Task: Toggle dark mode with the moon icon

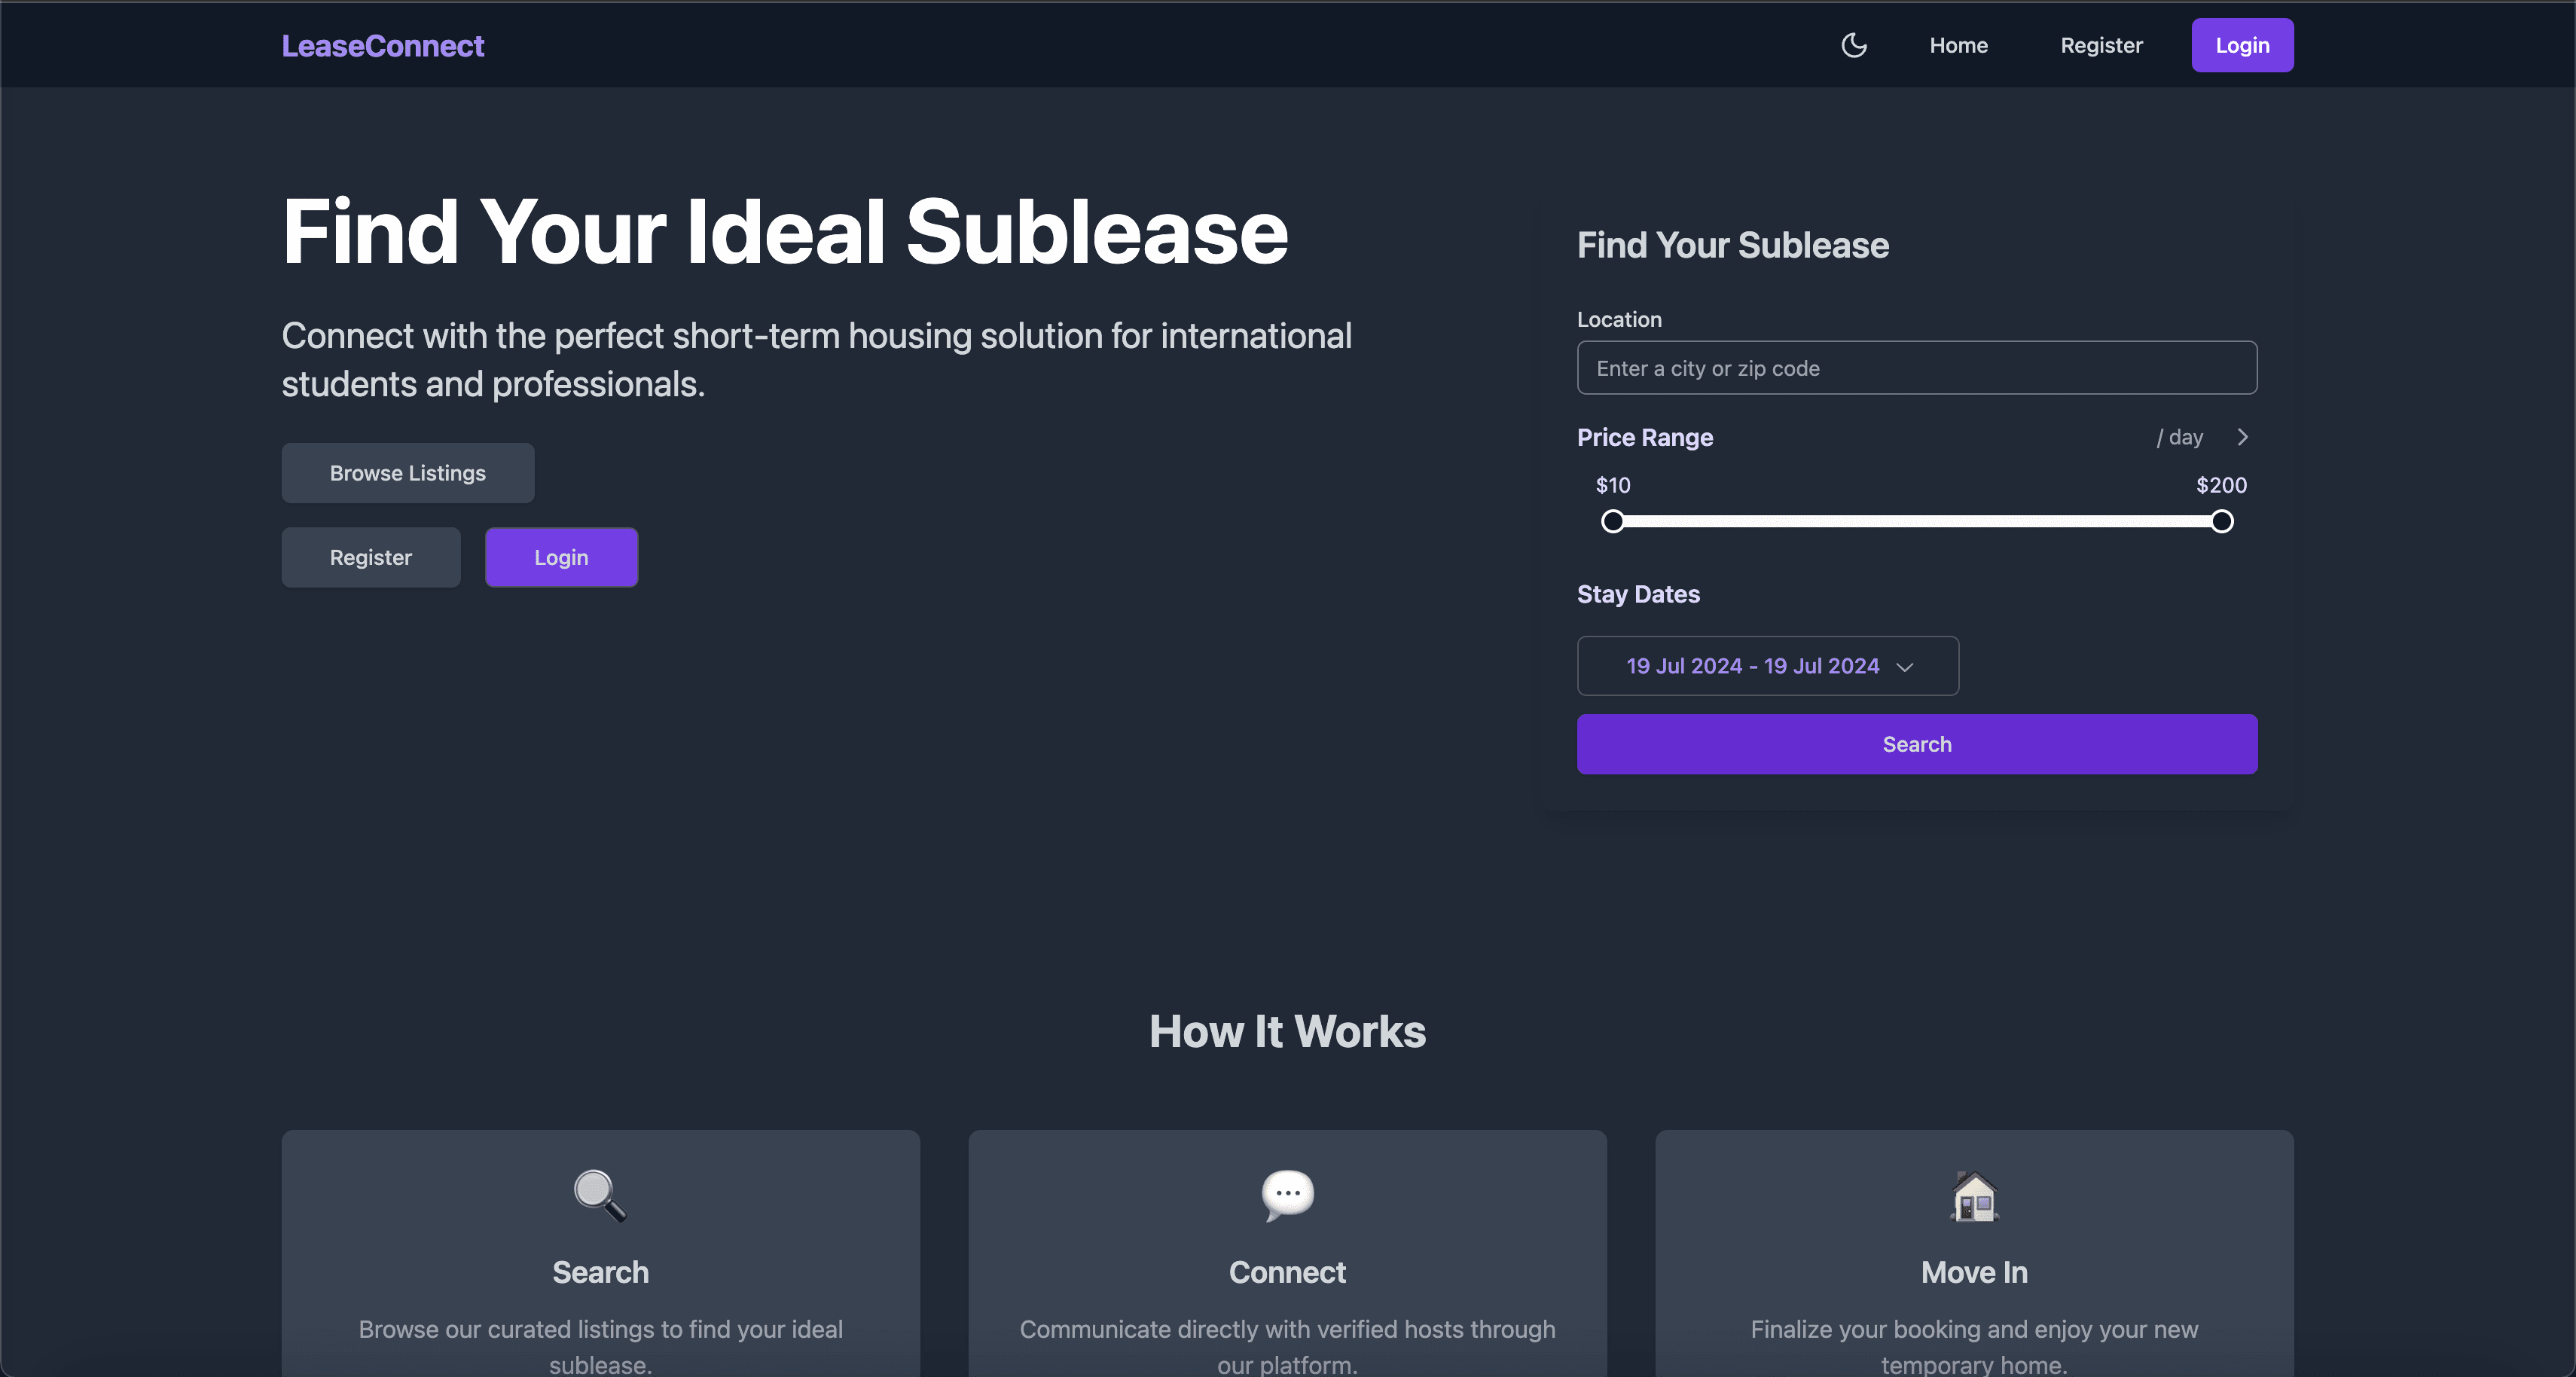Action: 1854,45
